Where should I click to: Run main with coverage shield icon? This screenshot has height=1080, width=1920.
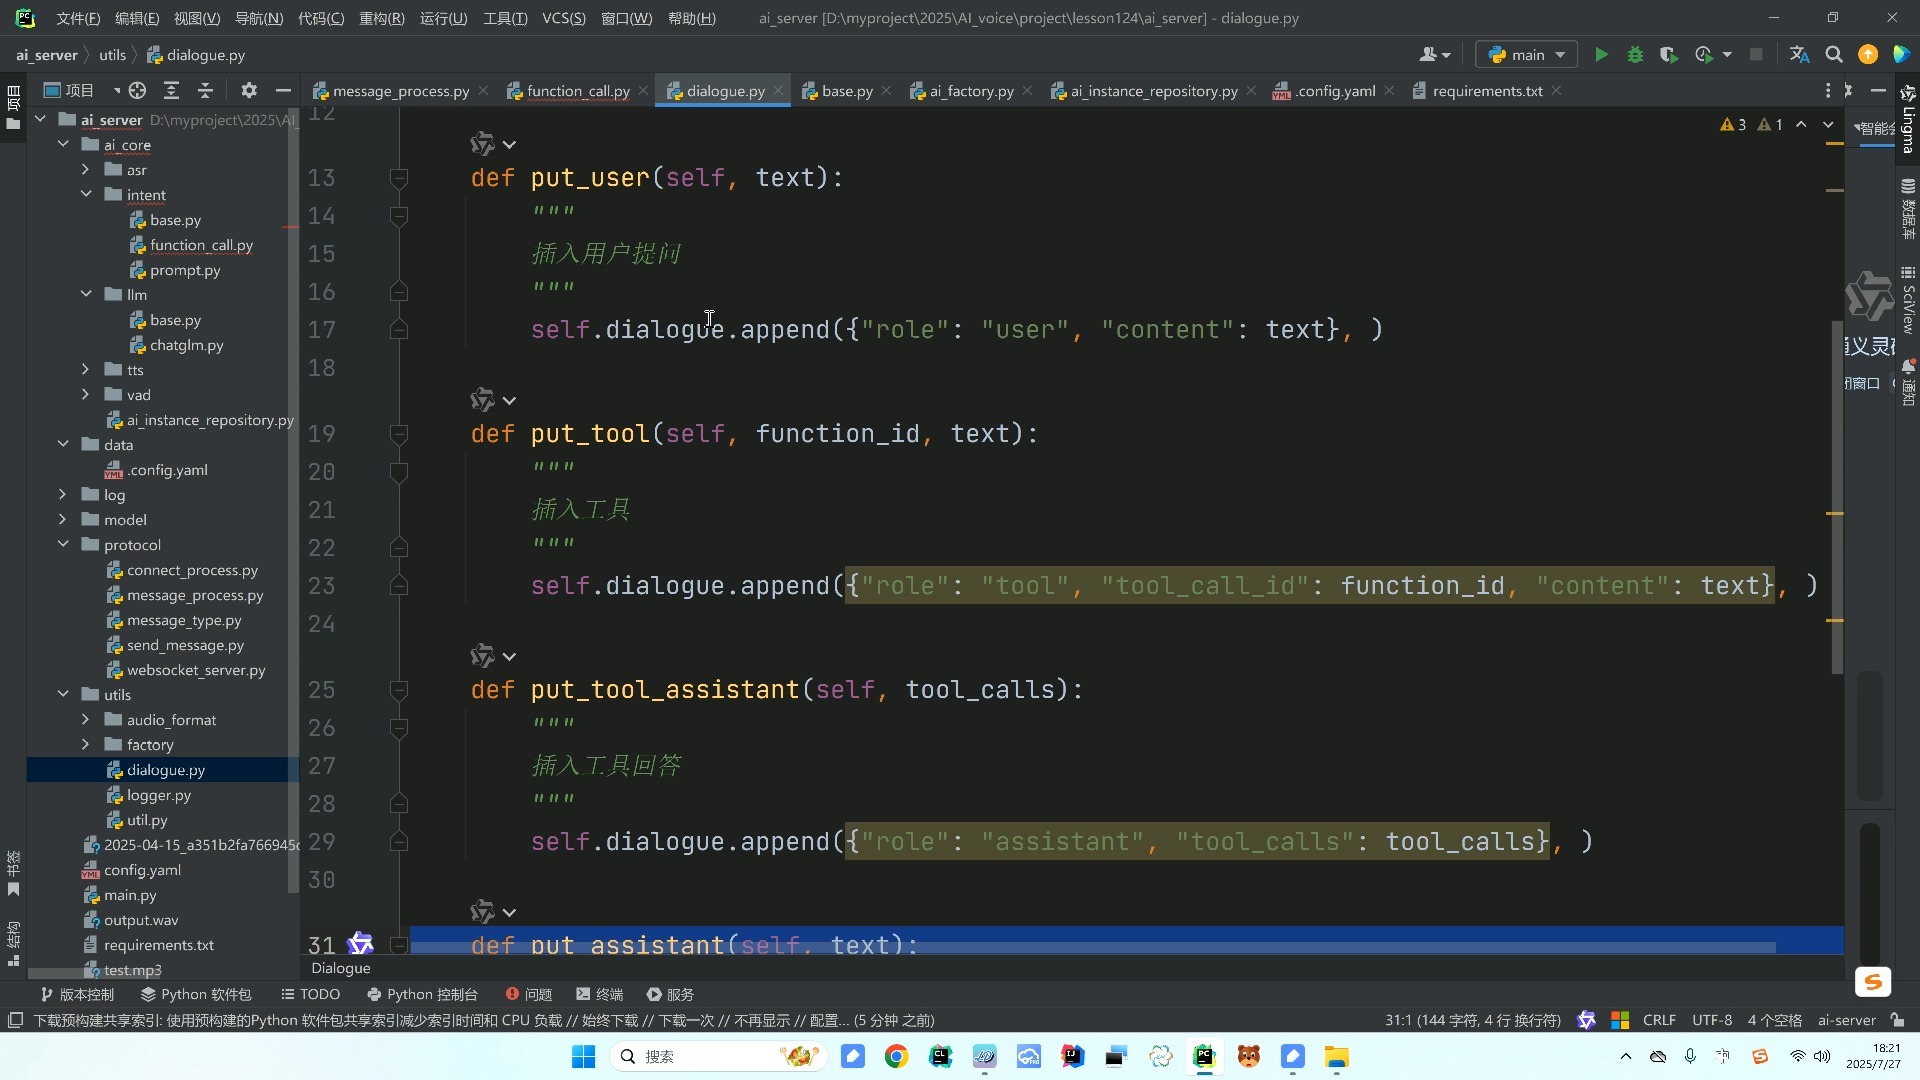click(x=1668, y=55)
